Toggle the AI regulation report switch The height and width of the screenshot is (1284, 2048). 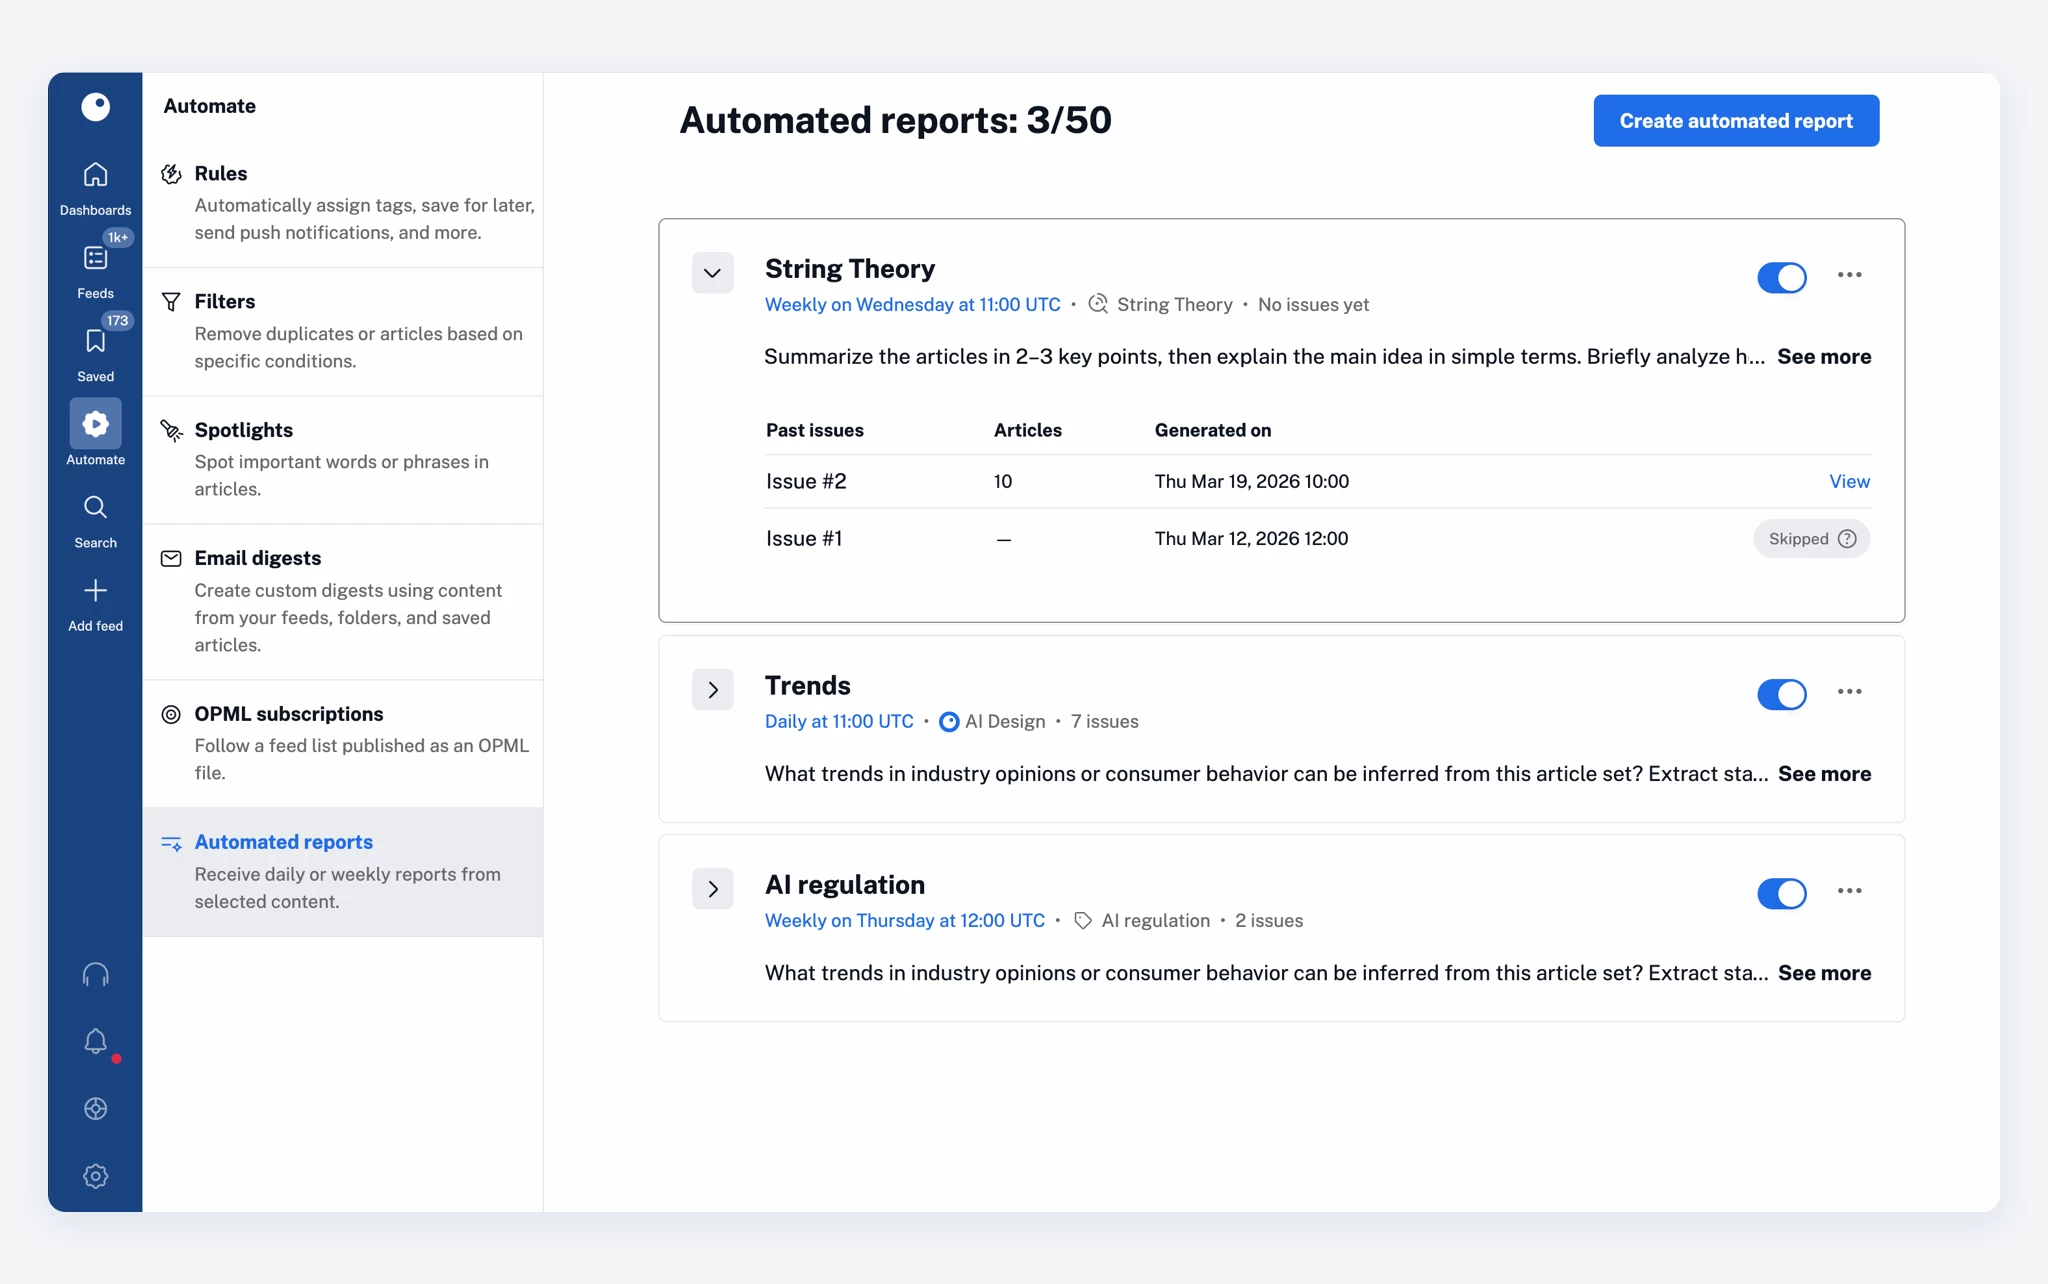[x=1781, y=893]
